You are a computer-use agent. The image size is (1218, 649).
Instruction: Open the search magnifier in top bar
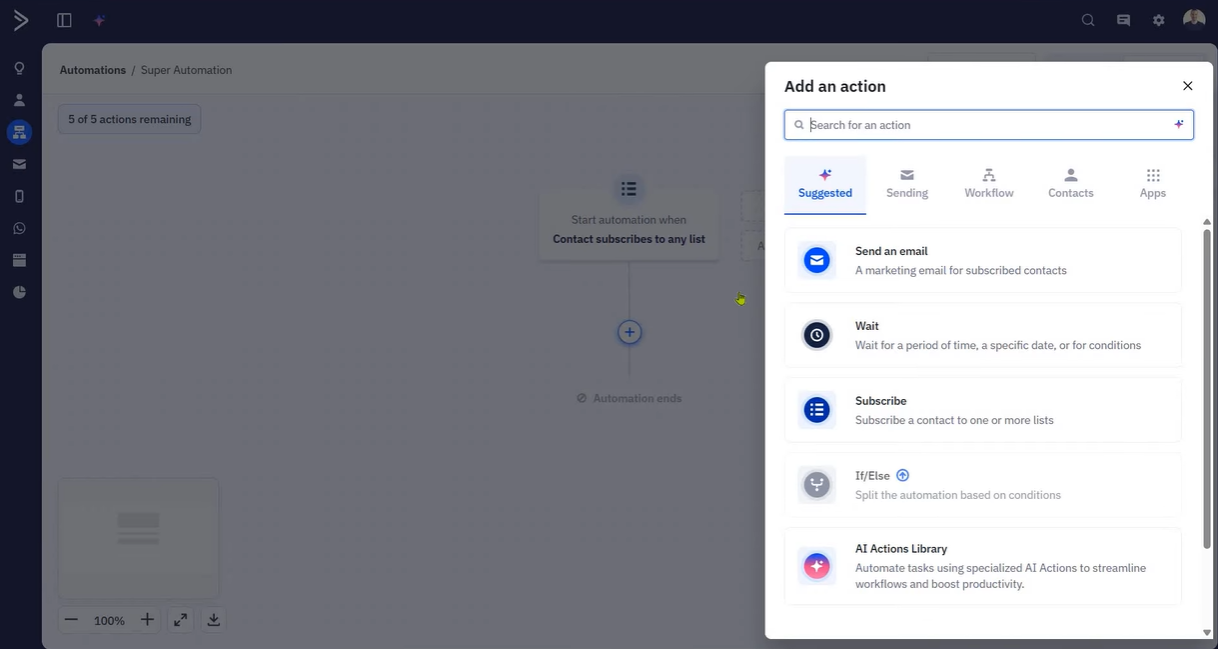[x=1088, y=20]
